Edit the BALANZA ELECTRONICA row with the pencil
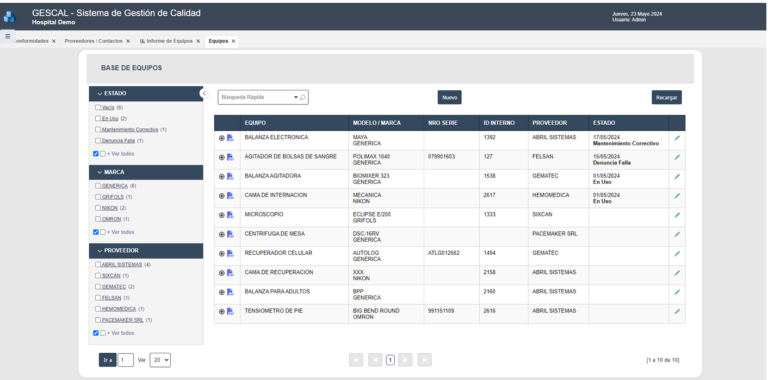This screenshot has width=768, height=380. click(x=677, y=138)
